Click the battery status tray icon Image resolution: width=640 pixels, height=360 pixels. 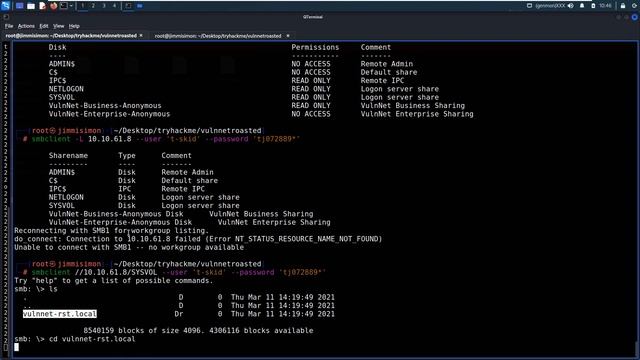pos(593,6)
